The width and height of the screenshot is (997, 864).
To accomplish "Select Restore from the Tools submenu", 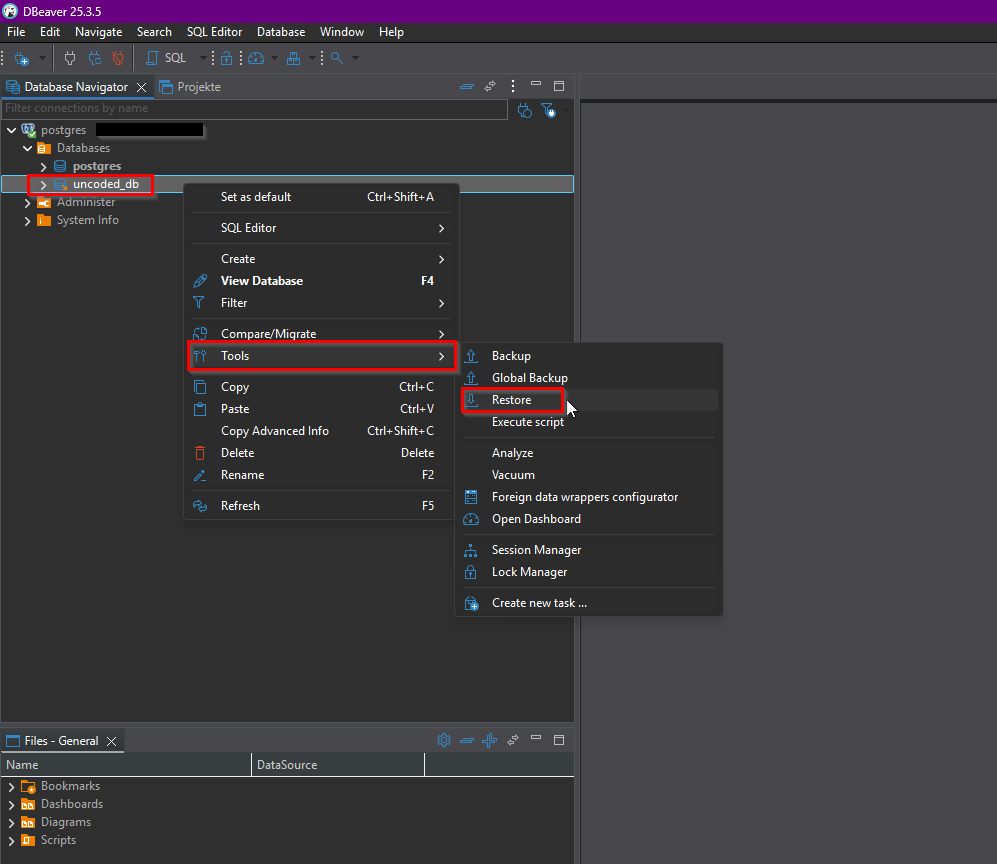I will pos(511,400).
